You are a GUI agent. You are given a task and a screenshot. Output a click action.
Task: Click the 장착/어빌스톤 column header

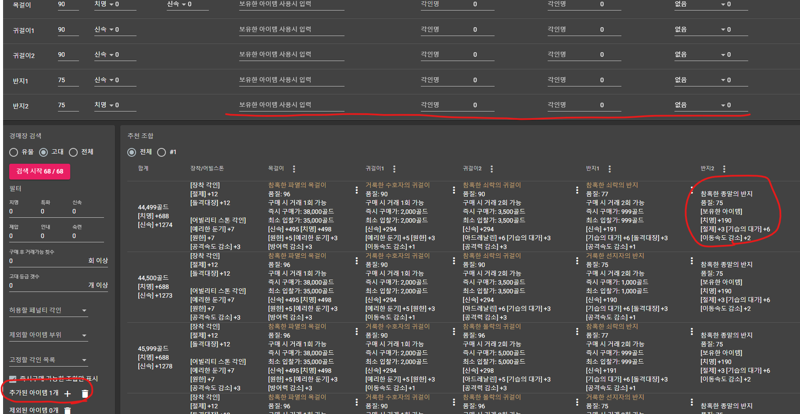pyautogui.click(x=207, y=168)
